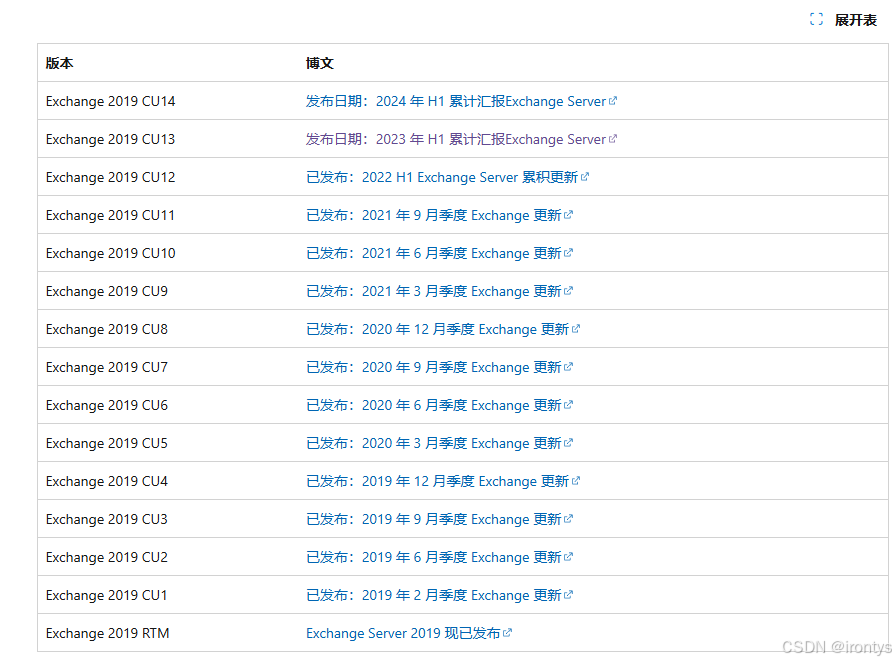Click external link icon after 2019 年 9 月 post

[568, 519]
